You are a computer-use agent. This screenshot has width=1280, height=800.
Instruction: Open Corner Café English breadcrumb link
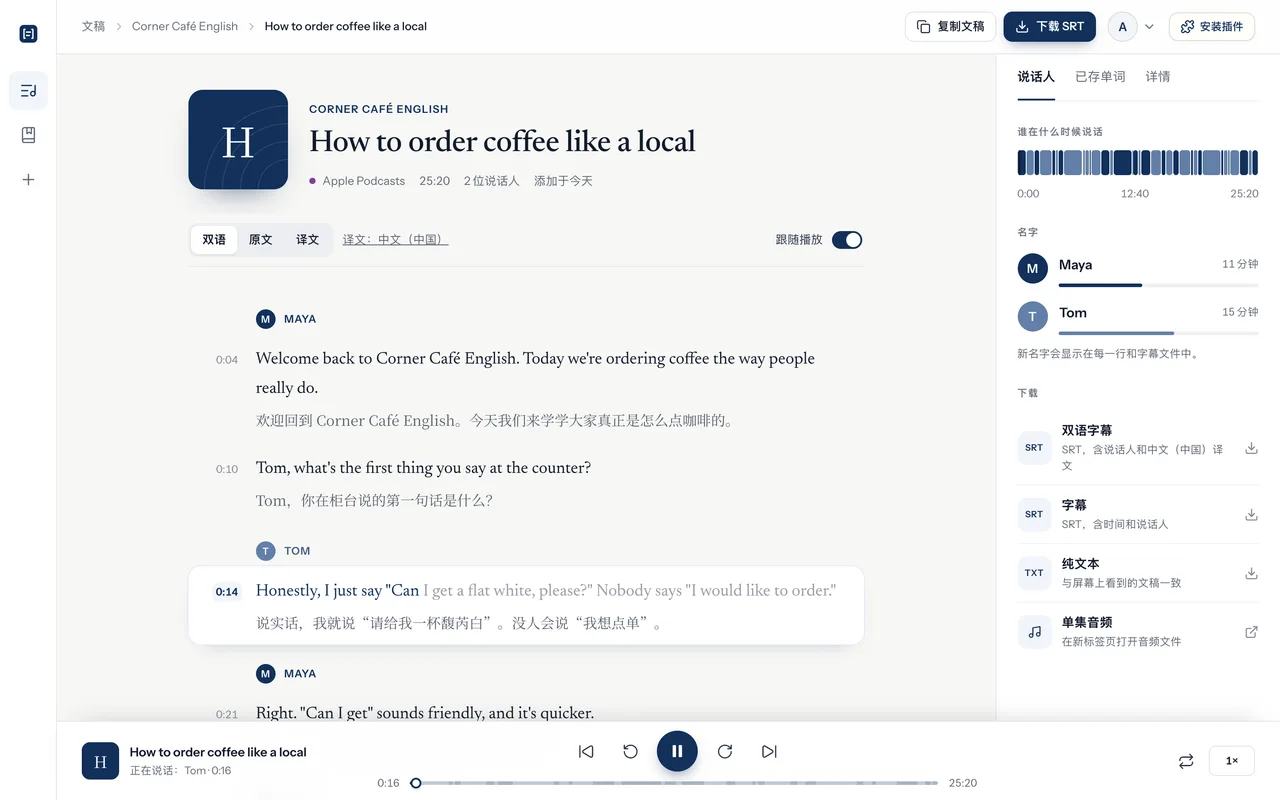(x=185, y=27)
